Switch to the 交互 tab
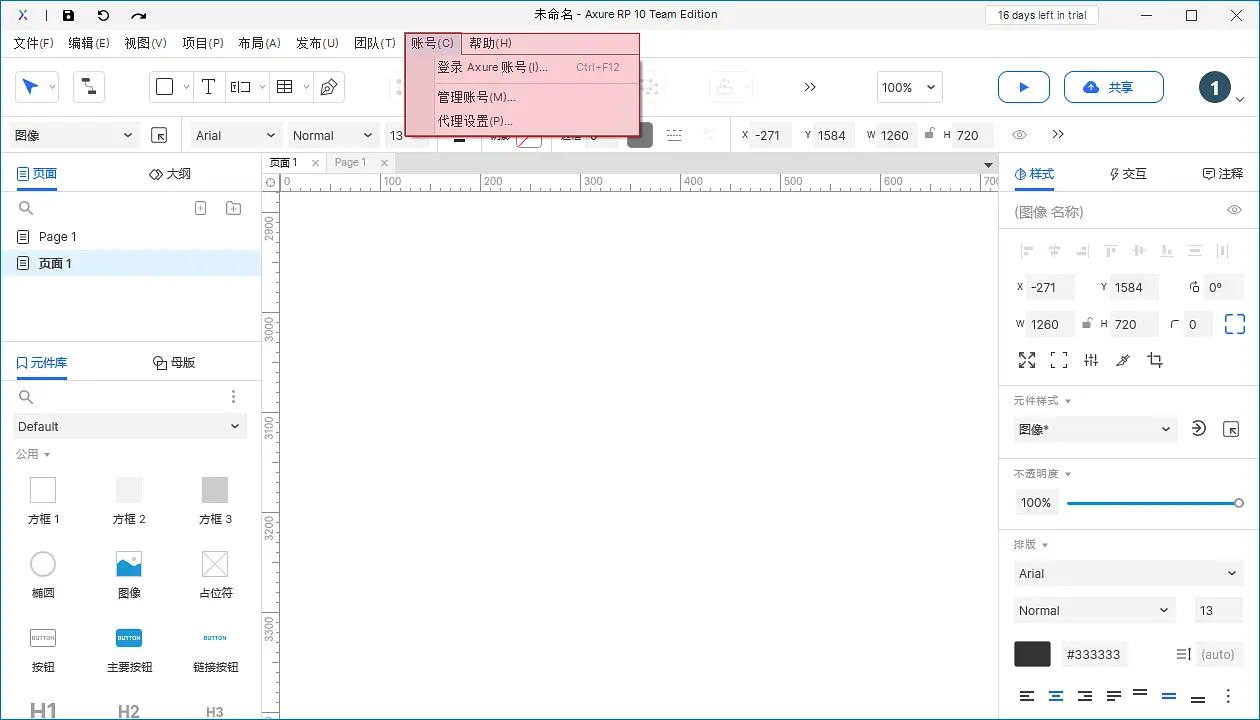 pos(1128,173)
